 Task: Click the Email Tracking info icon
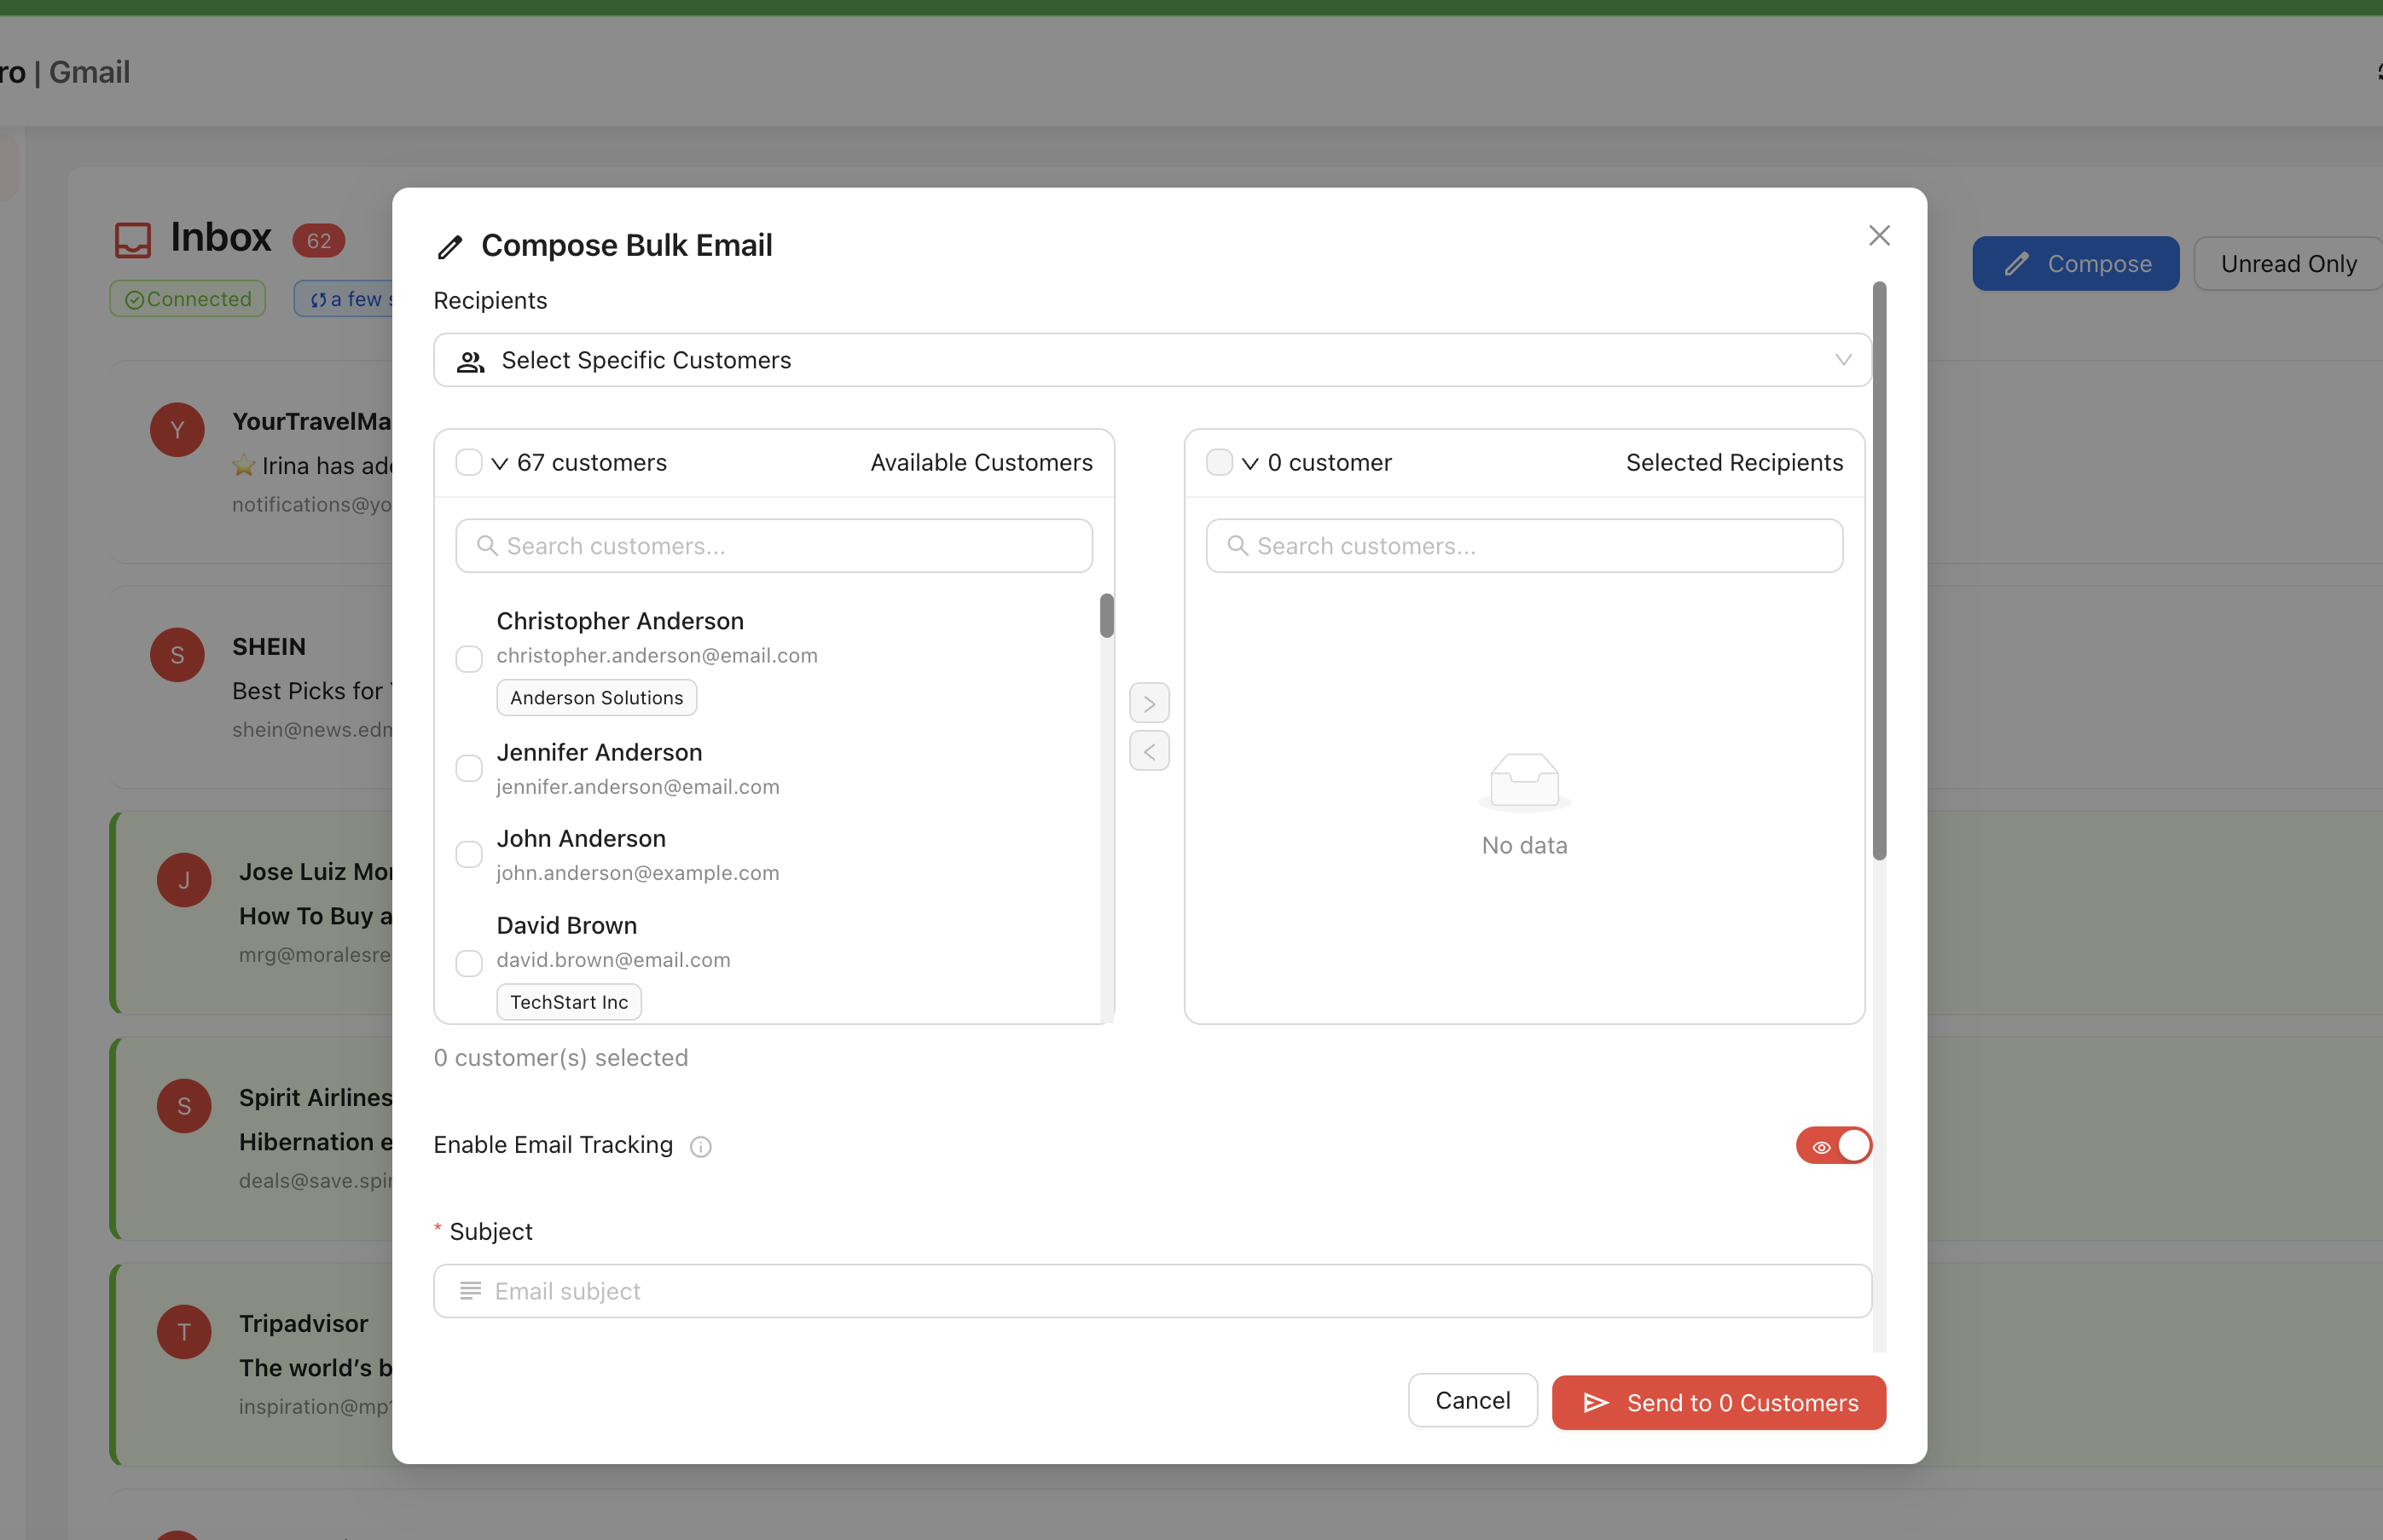pyautogui.click(x=701, y=1147)
